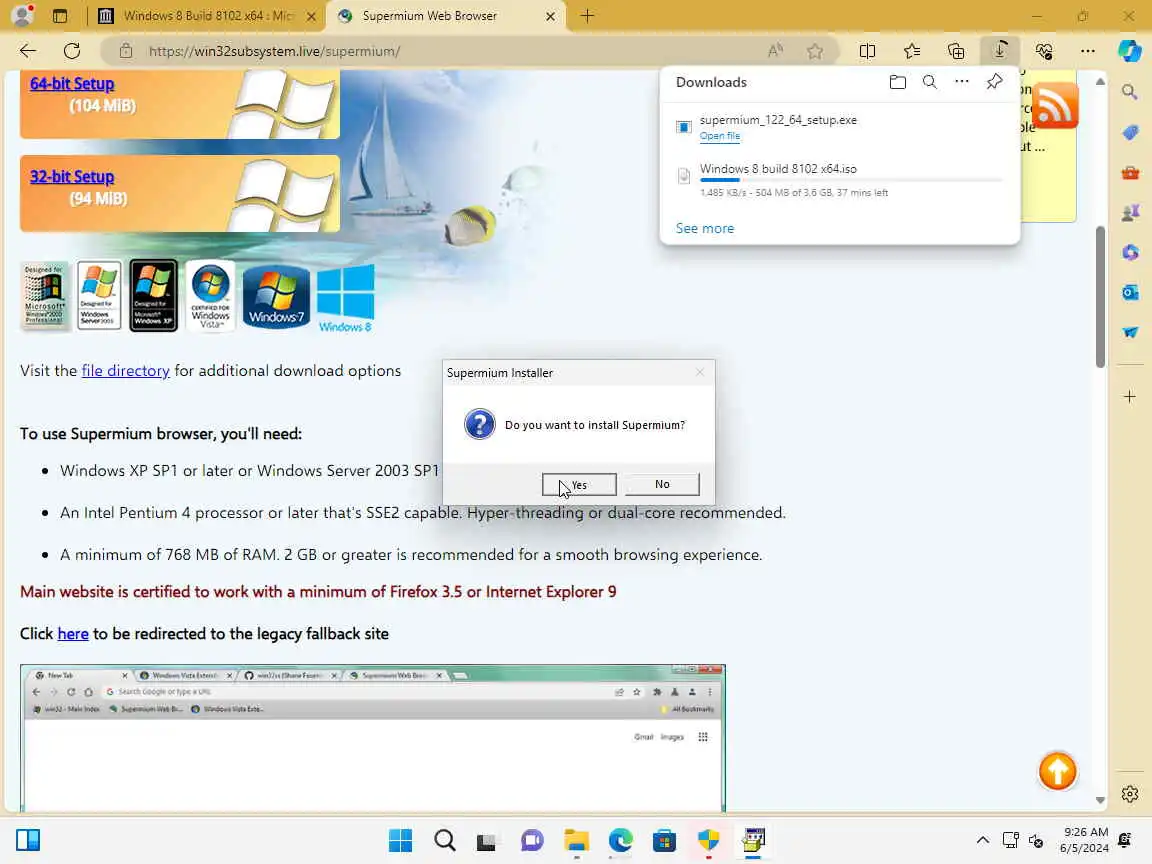Add a site to sidebar with plus
This screenshot has height=864, width=1152.
tap(1130, 397)
